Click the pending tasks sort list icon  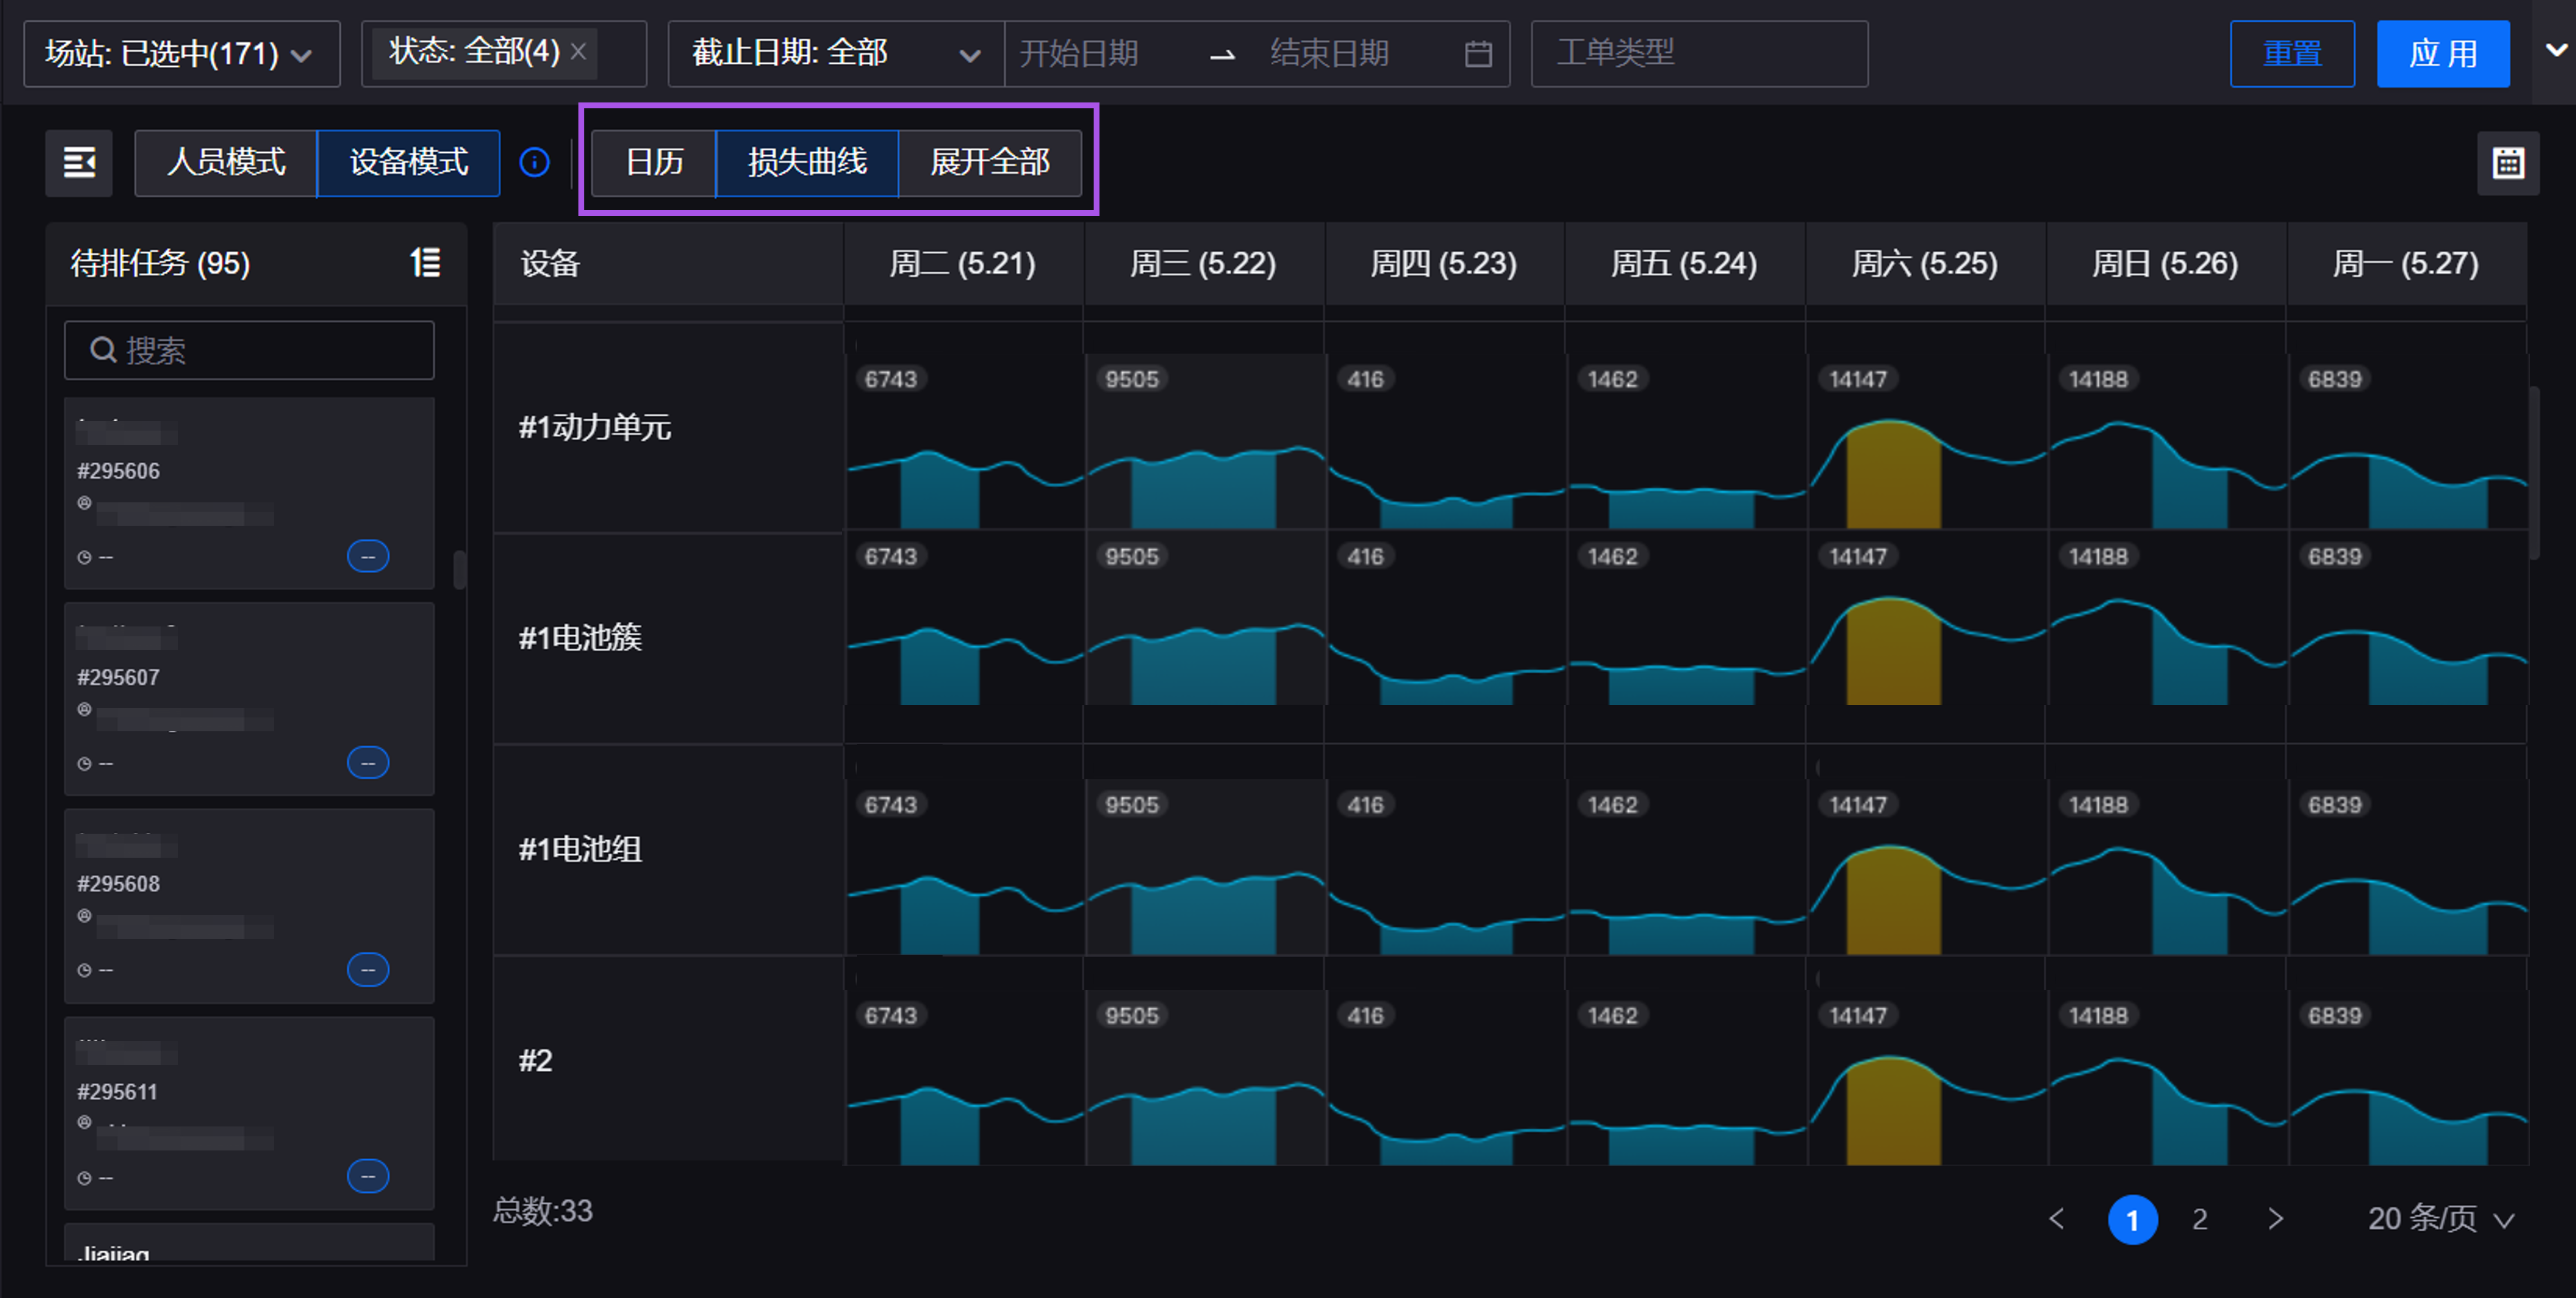click(x=425, y=263)
